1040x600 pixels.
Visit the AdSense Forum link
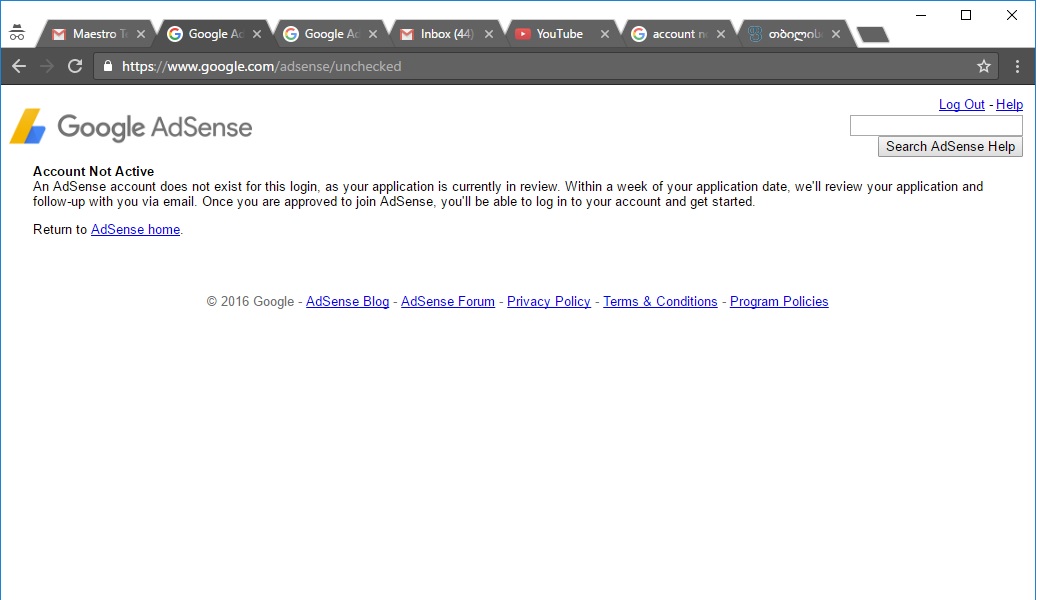click(x=448, y=302)
